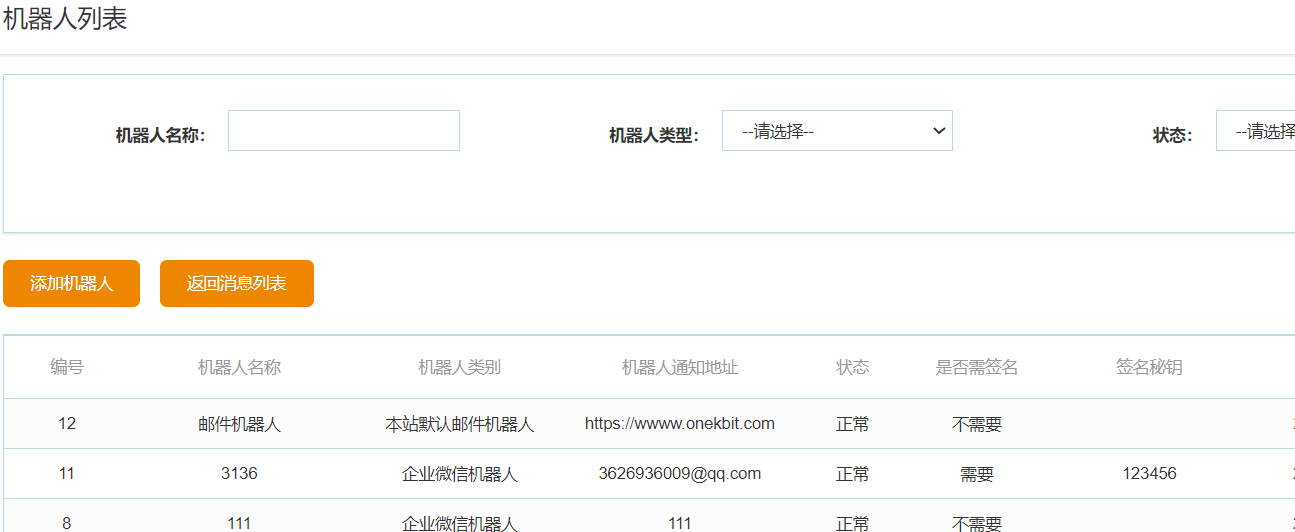Click the 返回消息列表 button
This screenshot has height=532, width=1295.
click(237, 283)
